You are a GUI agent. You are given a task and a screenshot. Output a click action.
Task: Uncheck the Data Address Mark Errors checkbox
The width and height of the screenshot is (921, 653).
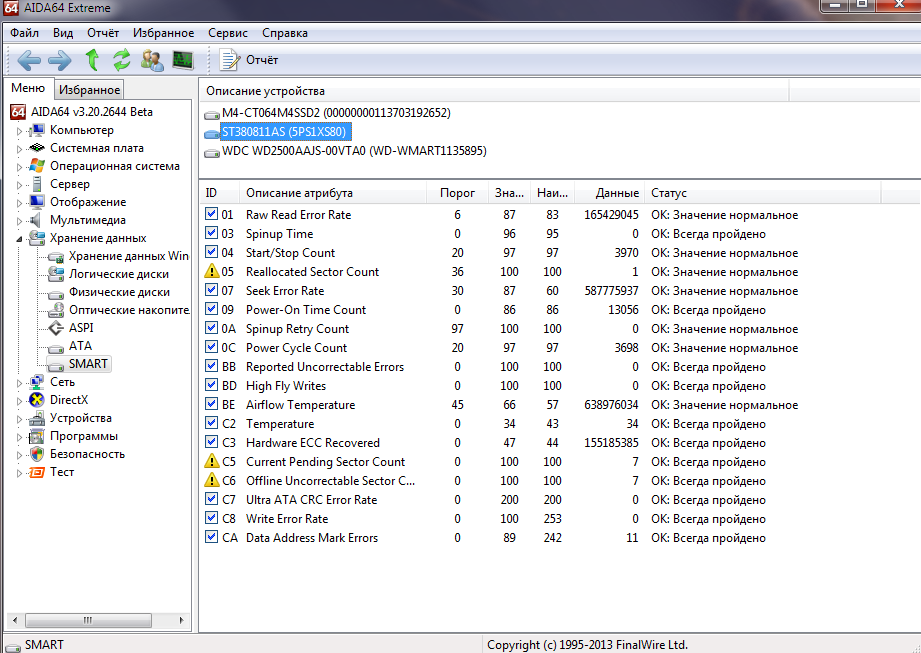point(211,537)
